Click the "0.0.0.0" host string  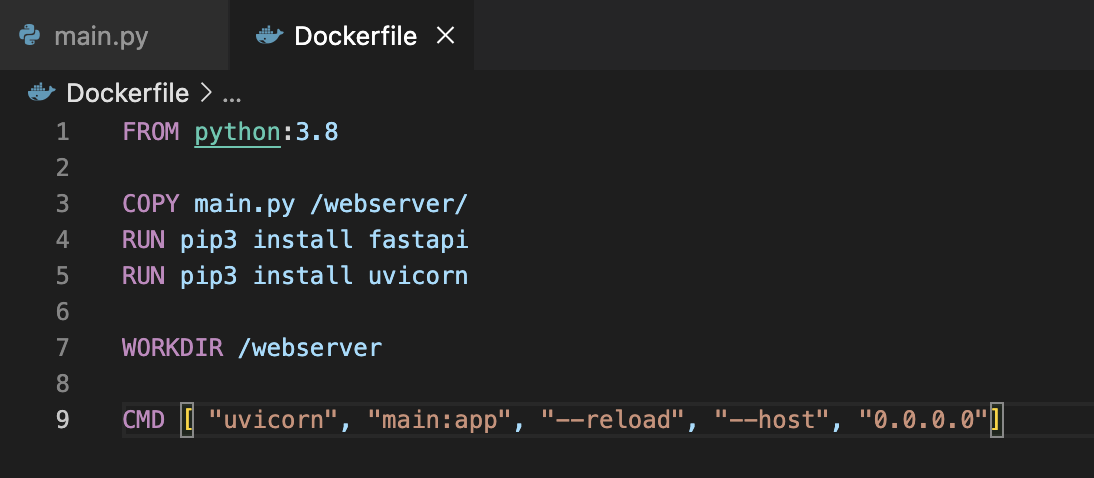tap(923, 420)
